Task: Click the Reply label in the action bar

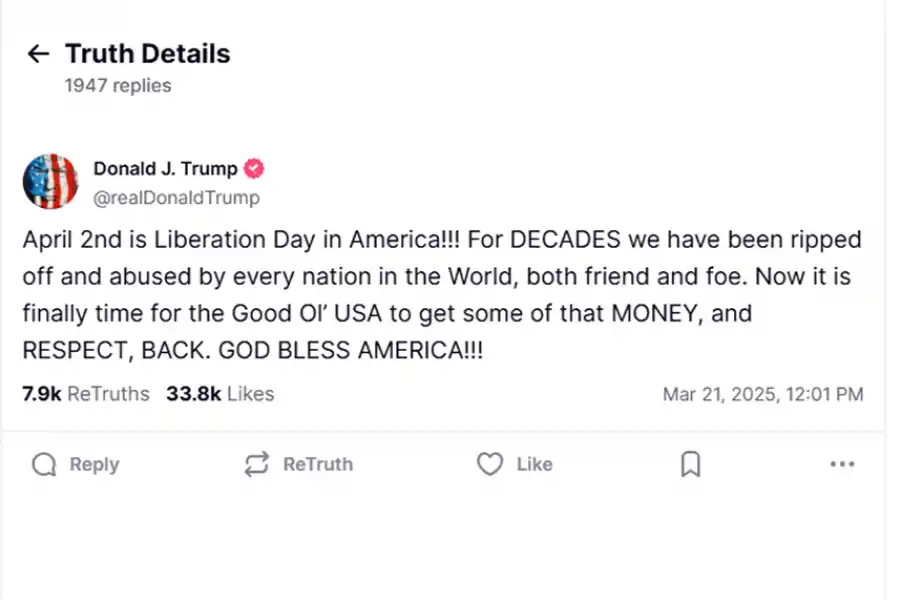Action: 95,464
